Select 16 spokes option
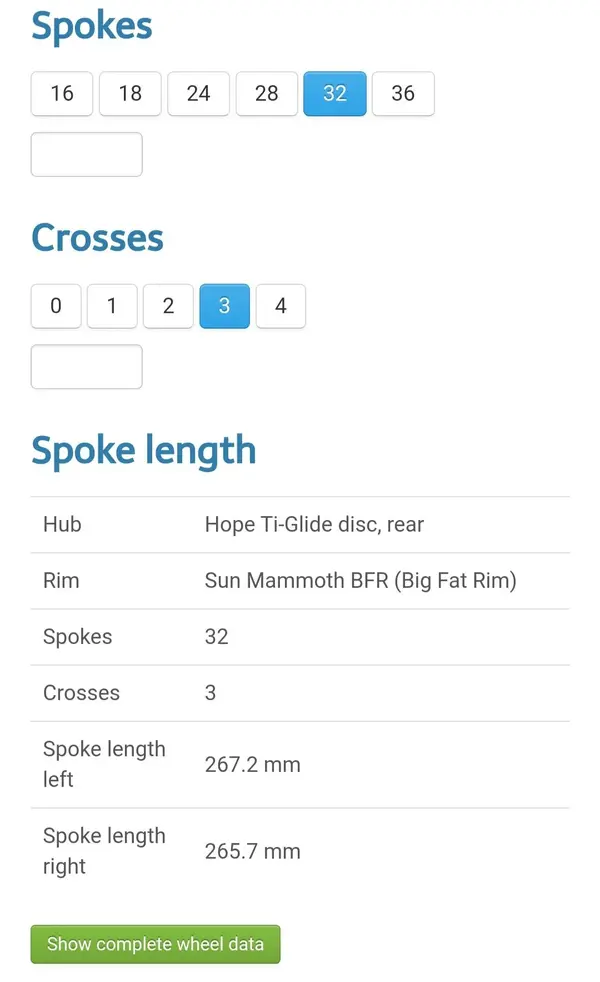This screenshot has height=982, width=600. [62, 94]
